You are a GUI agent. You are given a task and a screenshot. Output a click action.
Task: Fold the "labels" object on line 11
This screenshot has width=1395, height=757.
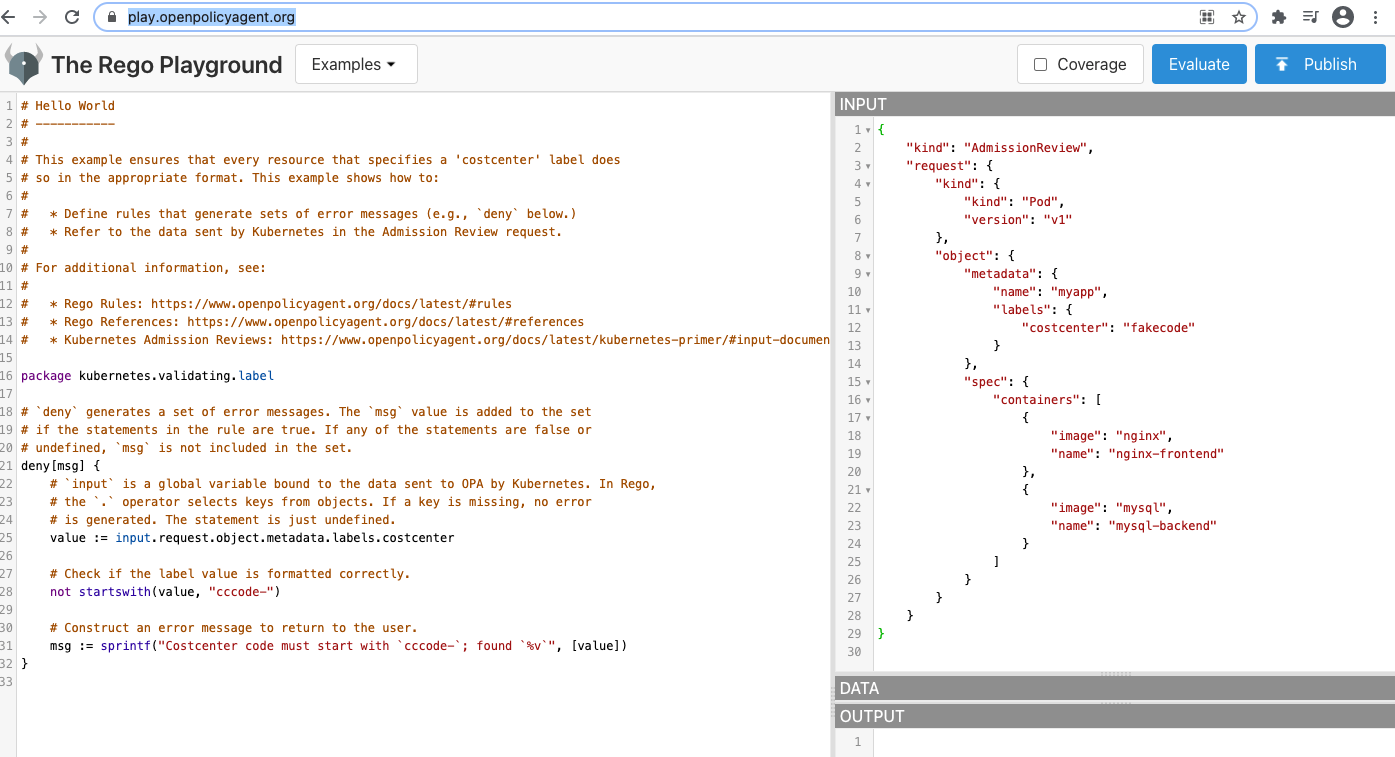pos(868,310)
